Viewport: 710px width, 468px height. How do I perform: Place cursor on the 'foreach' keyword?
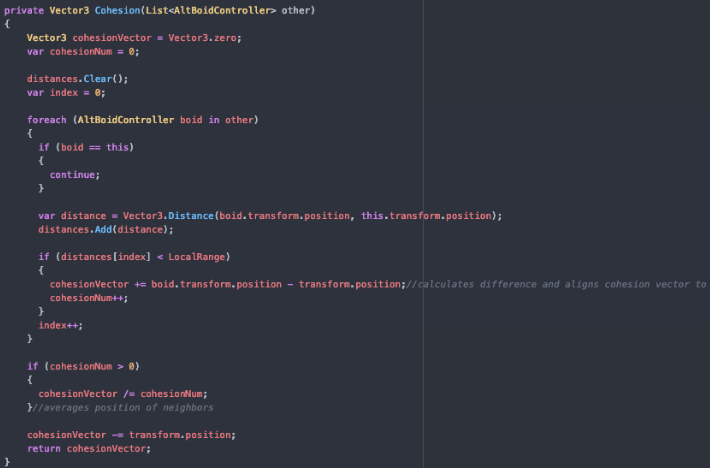coord(47,120)
